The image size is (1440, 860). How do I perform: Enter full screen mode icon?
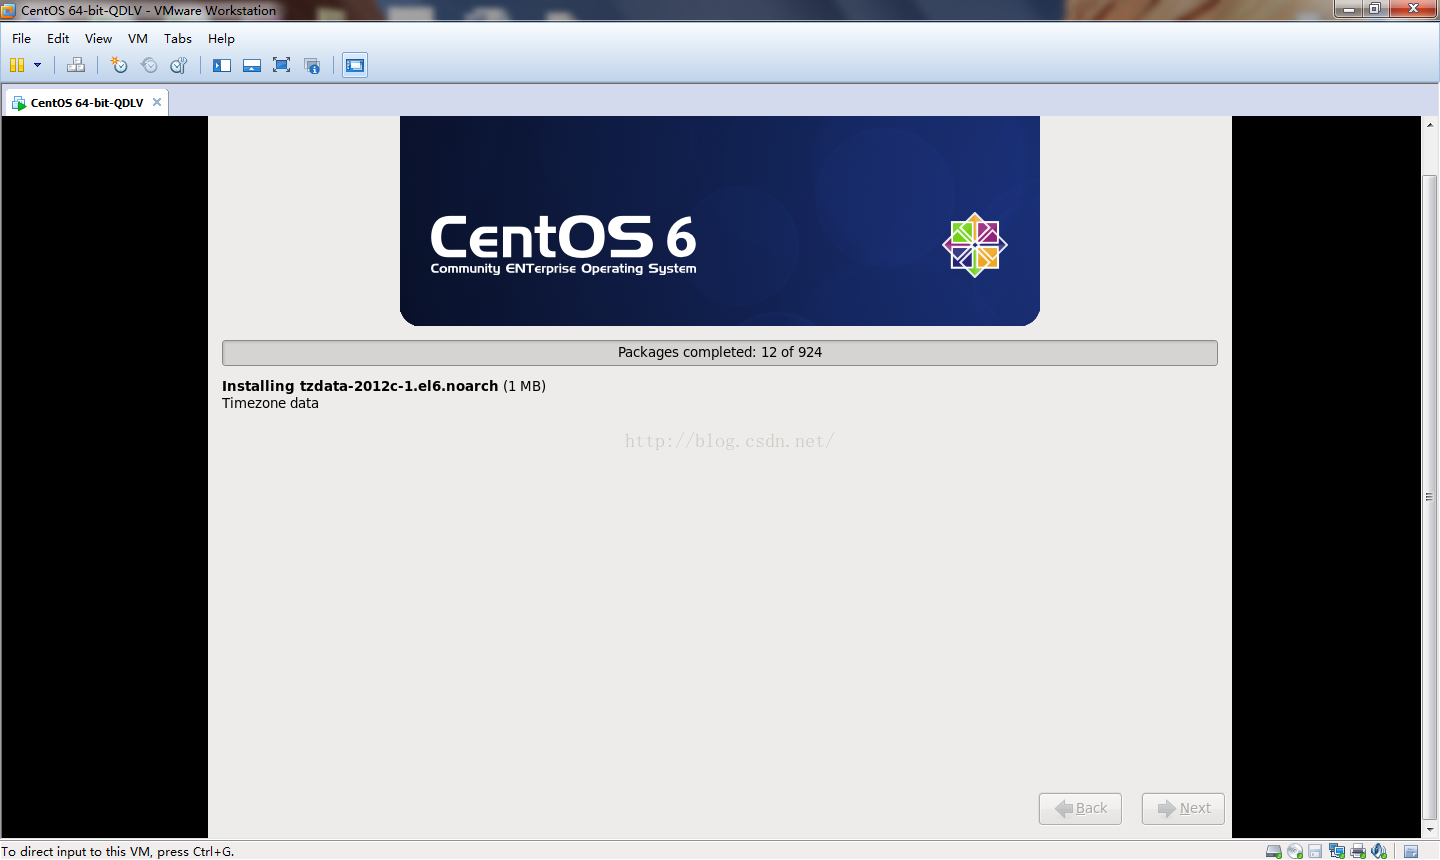coord(282,65)
